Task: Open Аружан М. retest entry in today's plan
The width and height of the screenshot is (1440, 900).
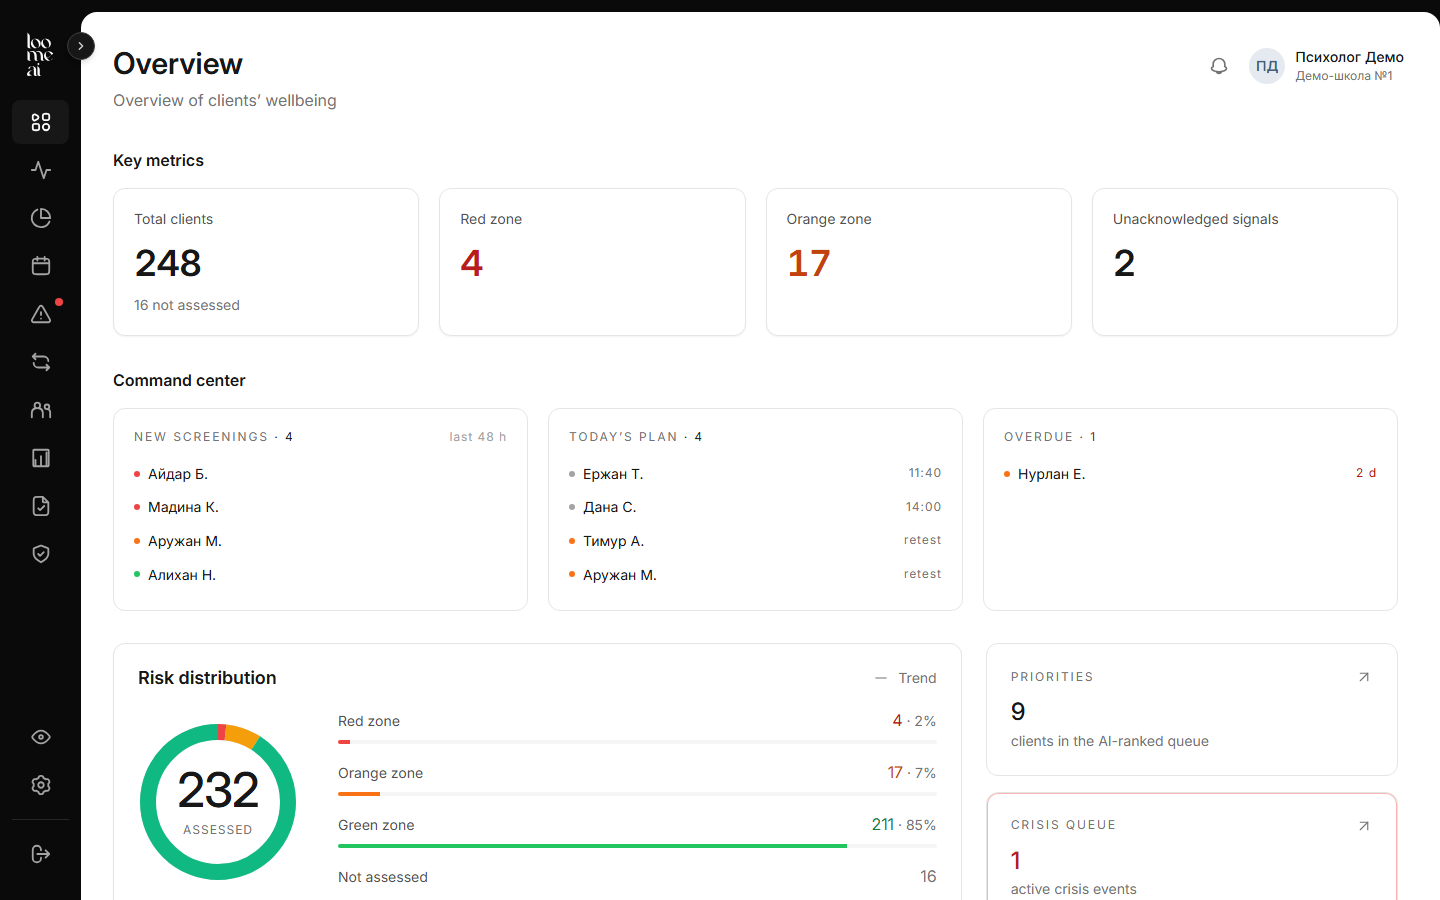Action: [x=755, y=575]
